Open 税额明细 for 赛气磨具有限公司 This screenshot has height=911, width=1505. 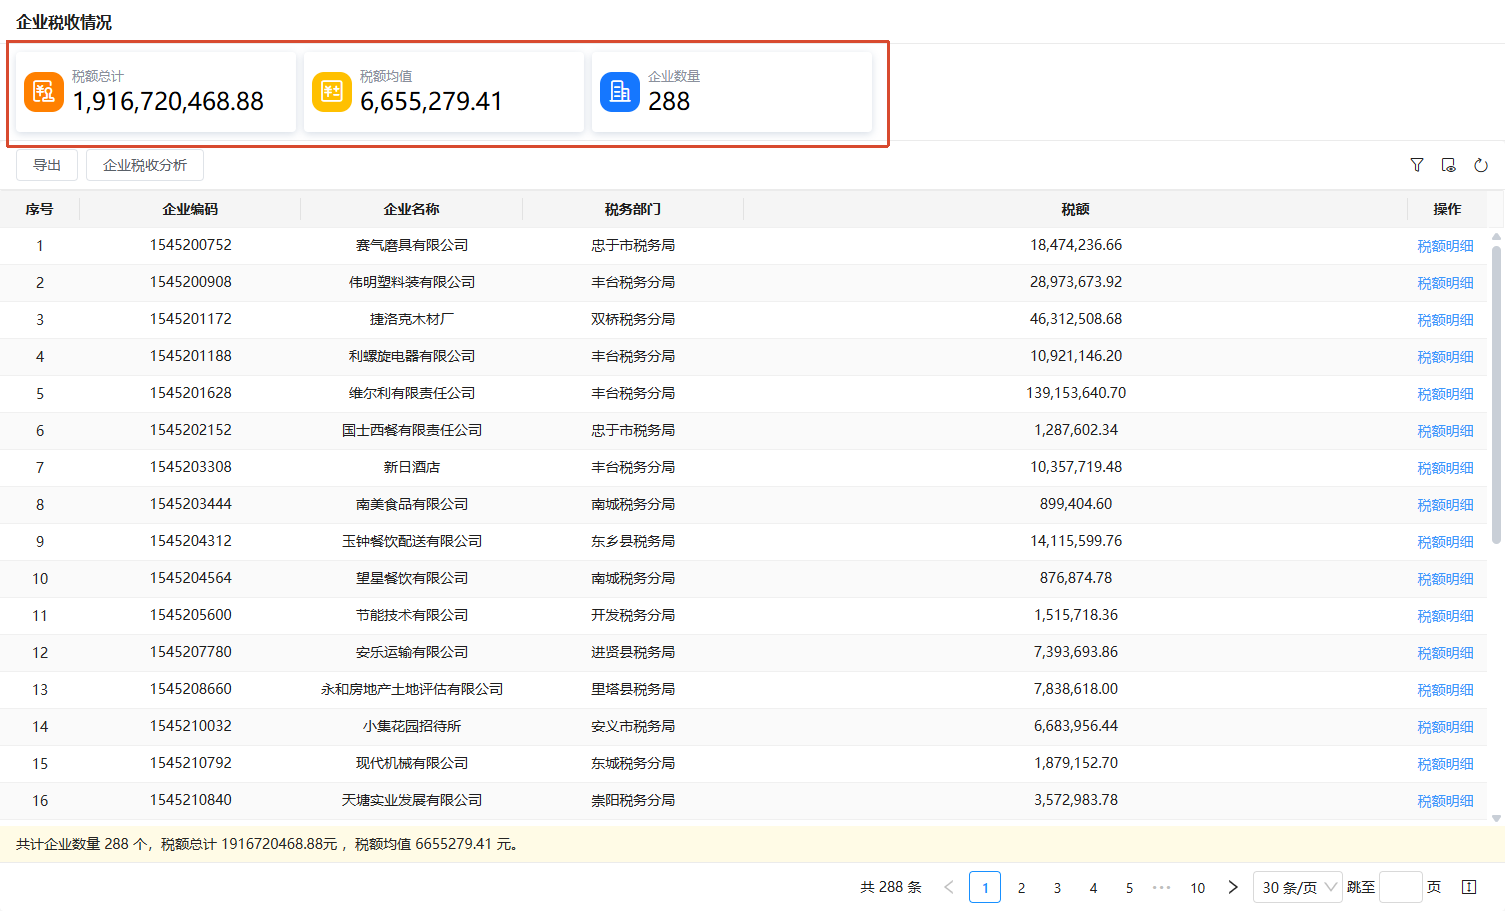point(1445,246)
